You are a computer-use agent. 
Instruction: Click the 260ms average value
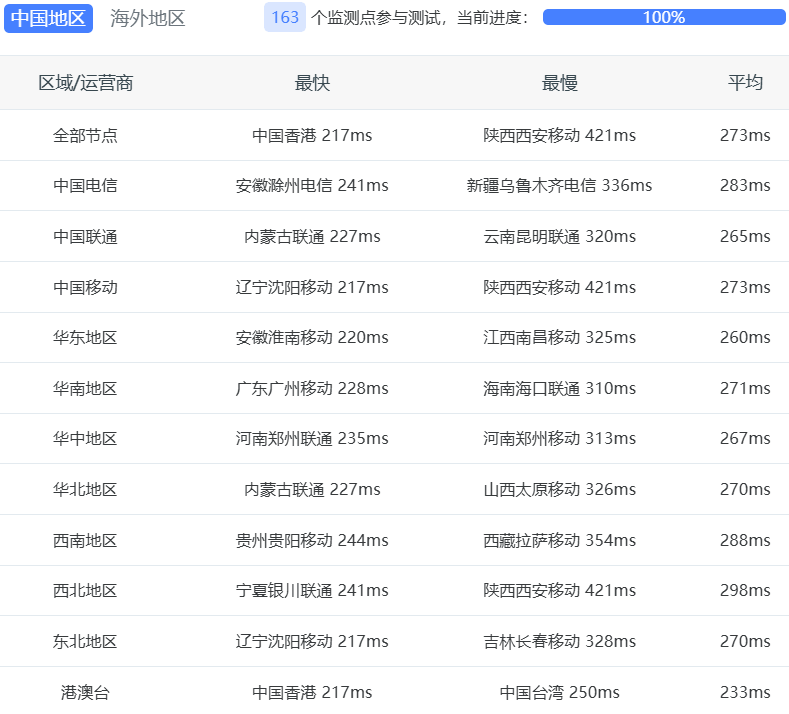(x=745, y=337)
